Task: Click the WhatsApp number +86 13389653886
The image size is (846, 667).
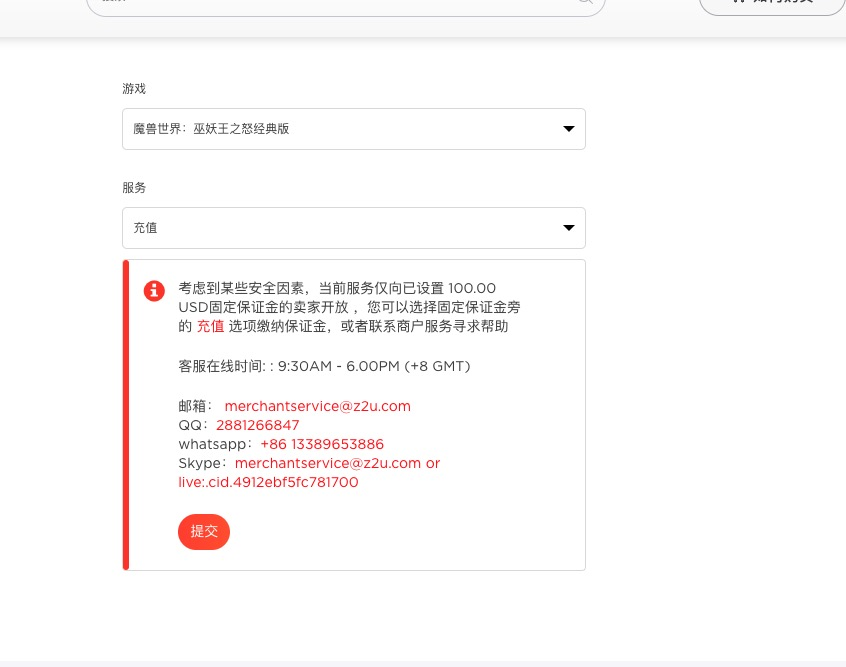Action: 322,444
